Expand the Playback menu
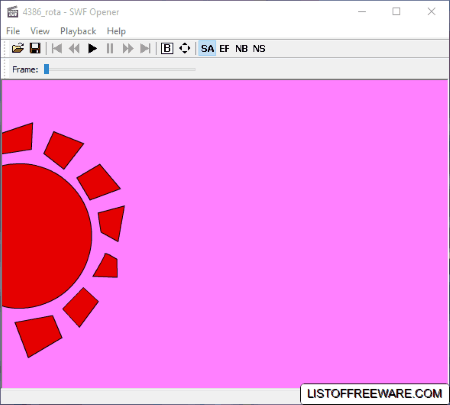The image size is (450, 405). pyautogui.click(x=78, y=31)
